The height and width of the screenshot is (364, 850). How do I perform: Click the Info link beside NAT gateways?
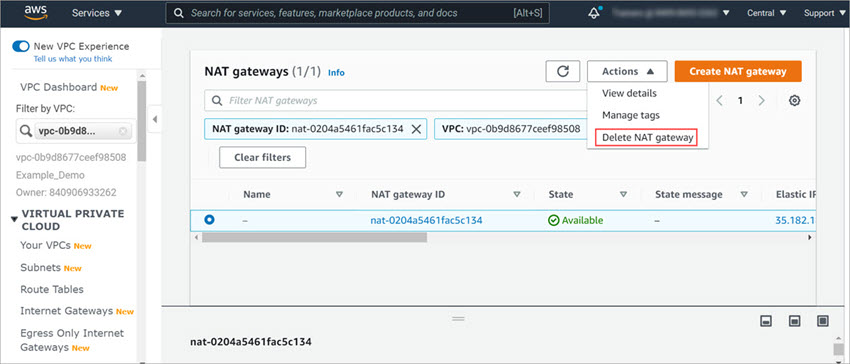[336, 73]
